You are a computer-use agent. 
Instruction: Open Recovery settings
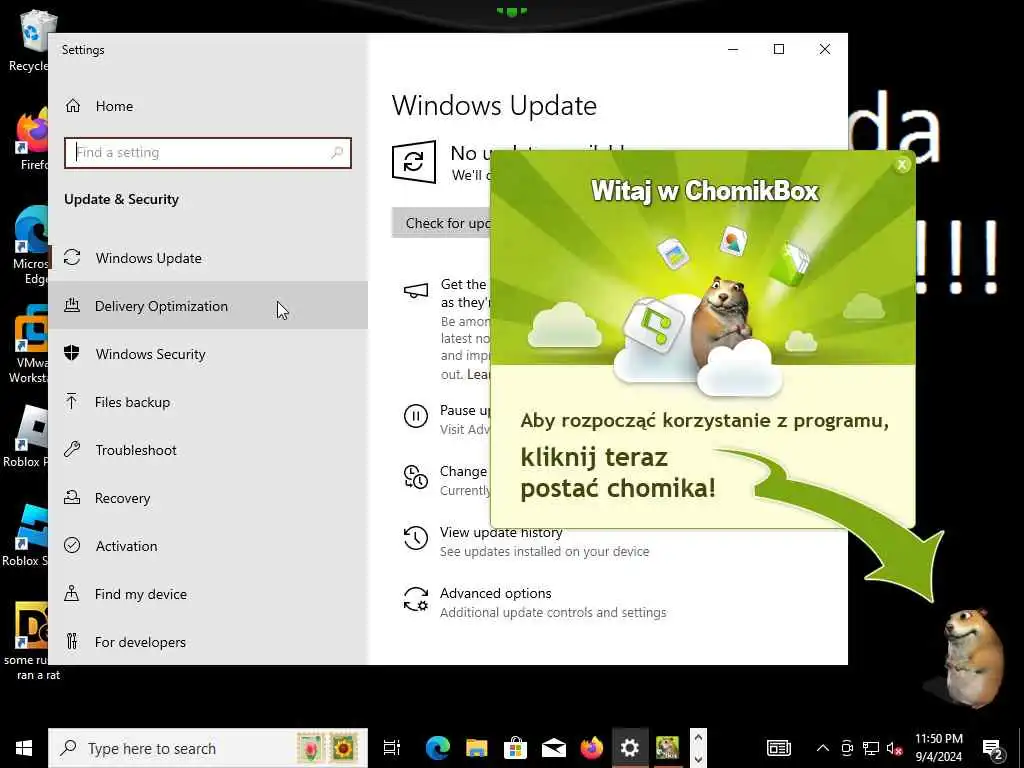click(208, 498)
